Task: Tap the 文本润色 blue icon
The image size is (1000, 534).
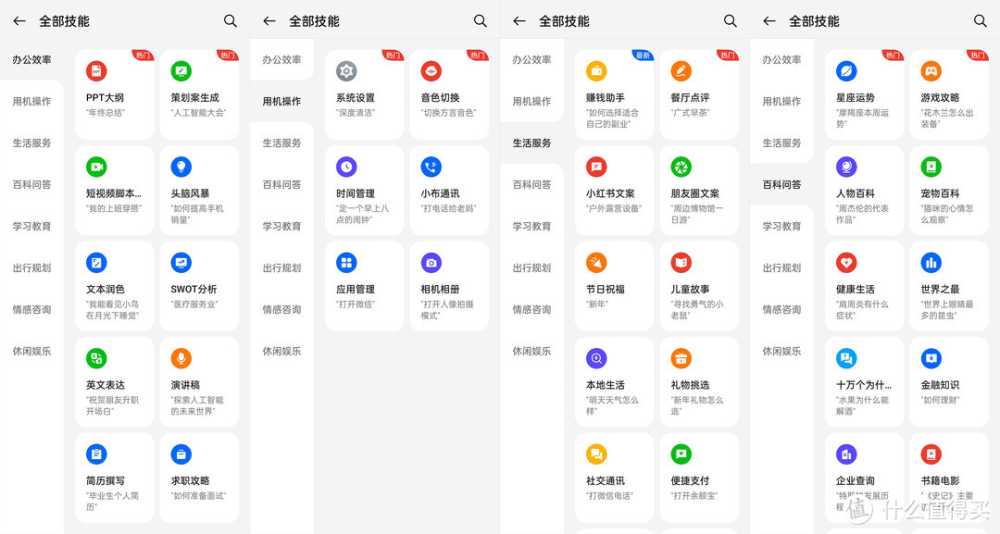Action: 96,263
